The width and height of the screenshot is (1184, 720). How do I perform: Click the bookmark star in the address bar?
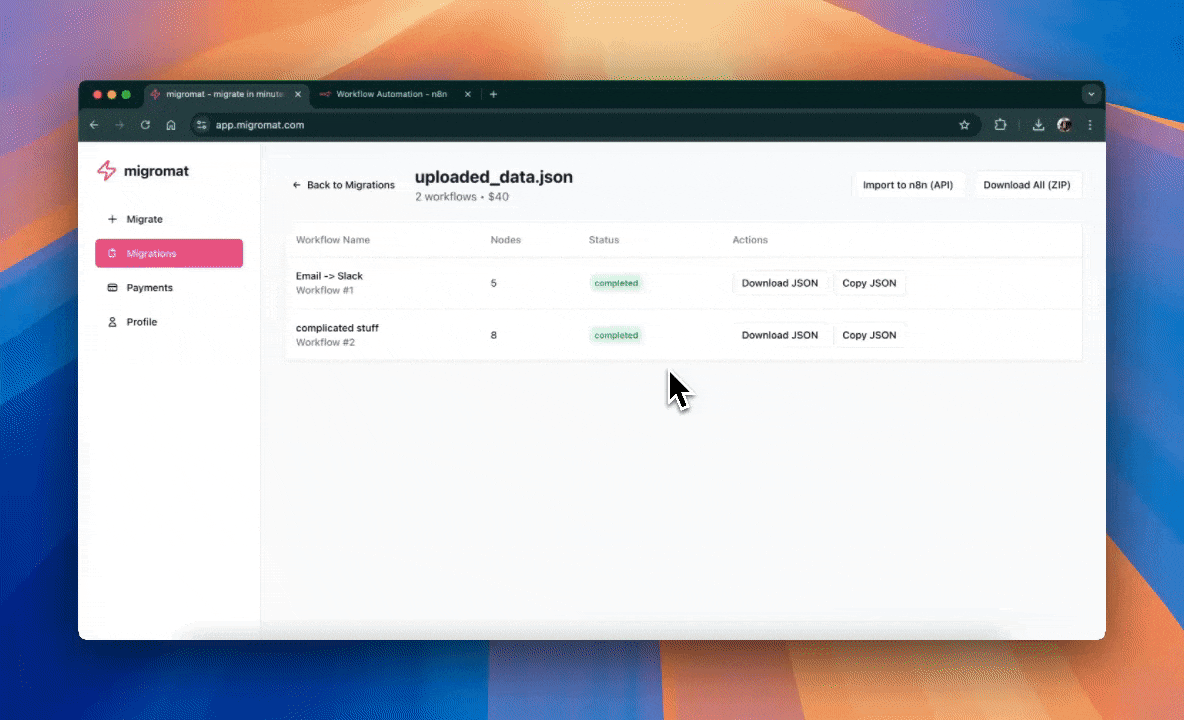(x=964, y=124)
